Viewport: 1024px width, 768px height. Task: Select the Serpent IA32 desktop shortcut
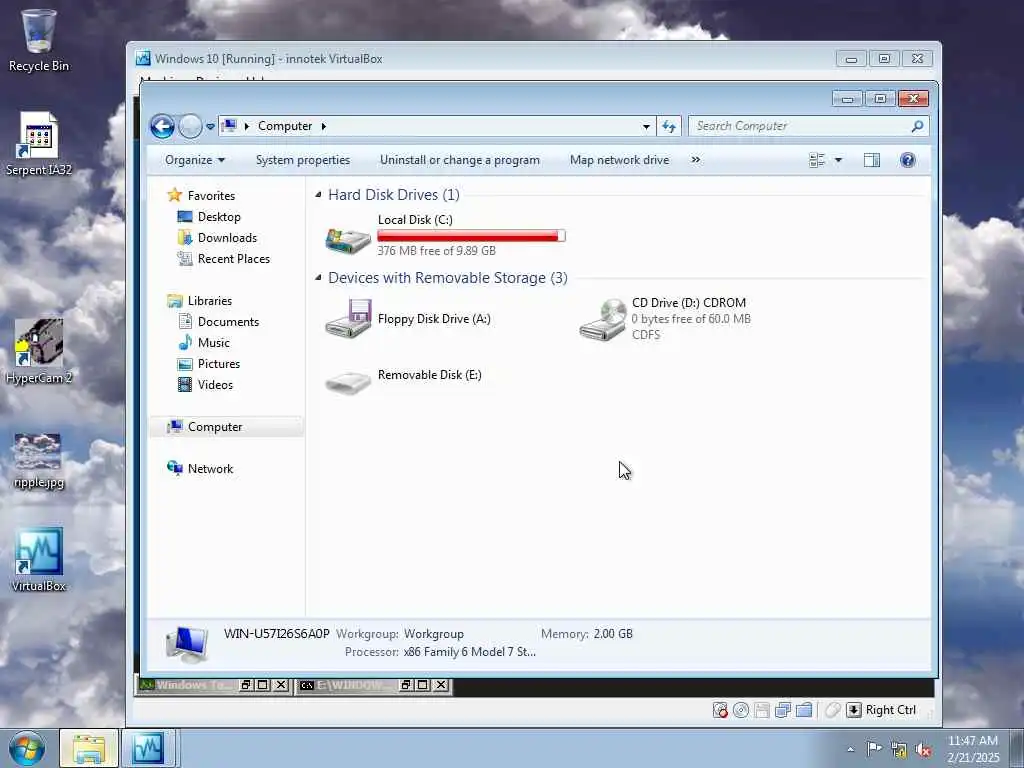39,144
